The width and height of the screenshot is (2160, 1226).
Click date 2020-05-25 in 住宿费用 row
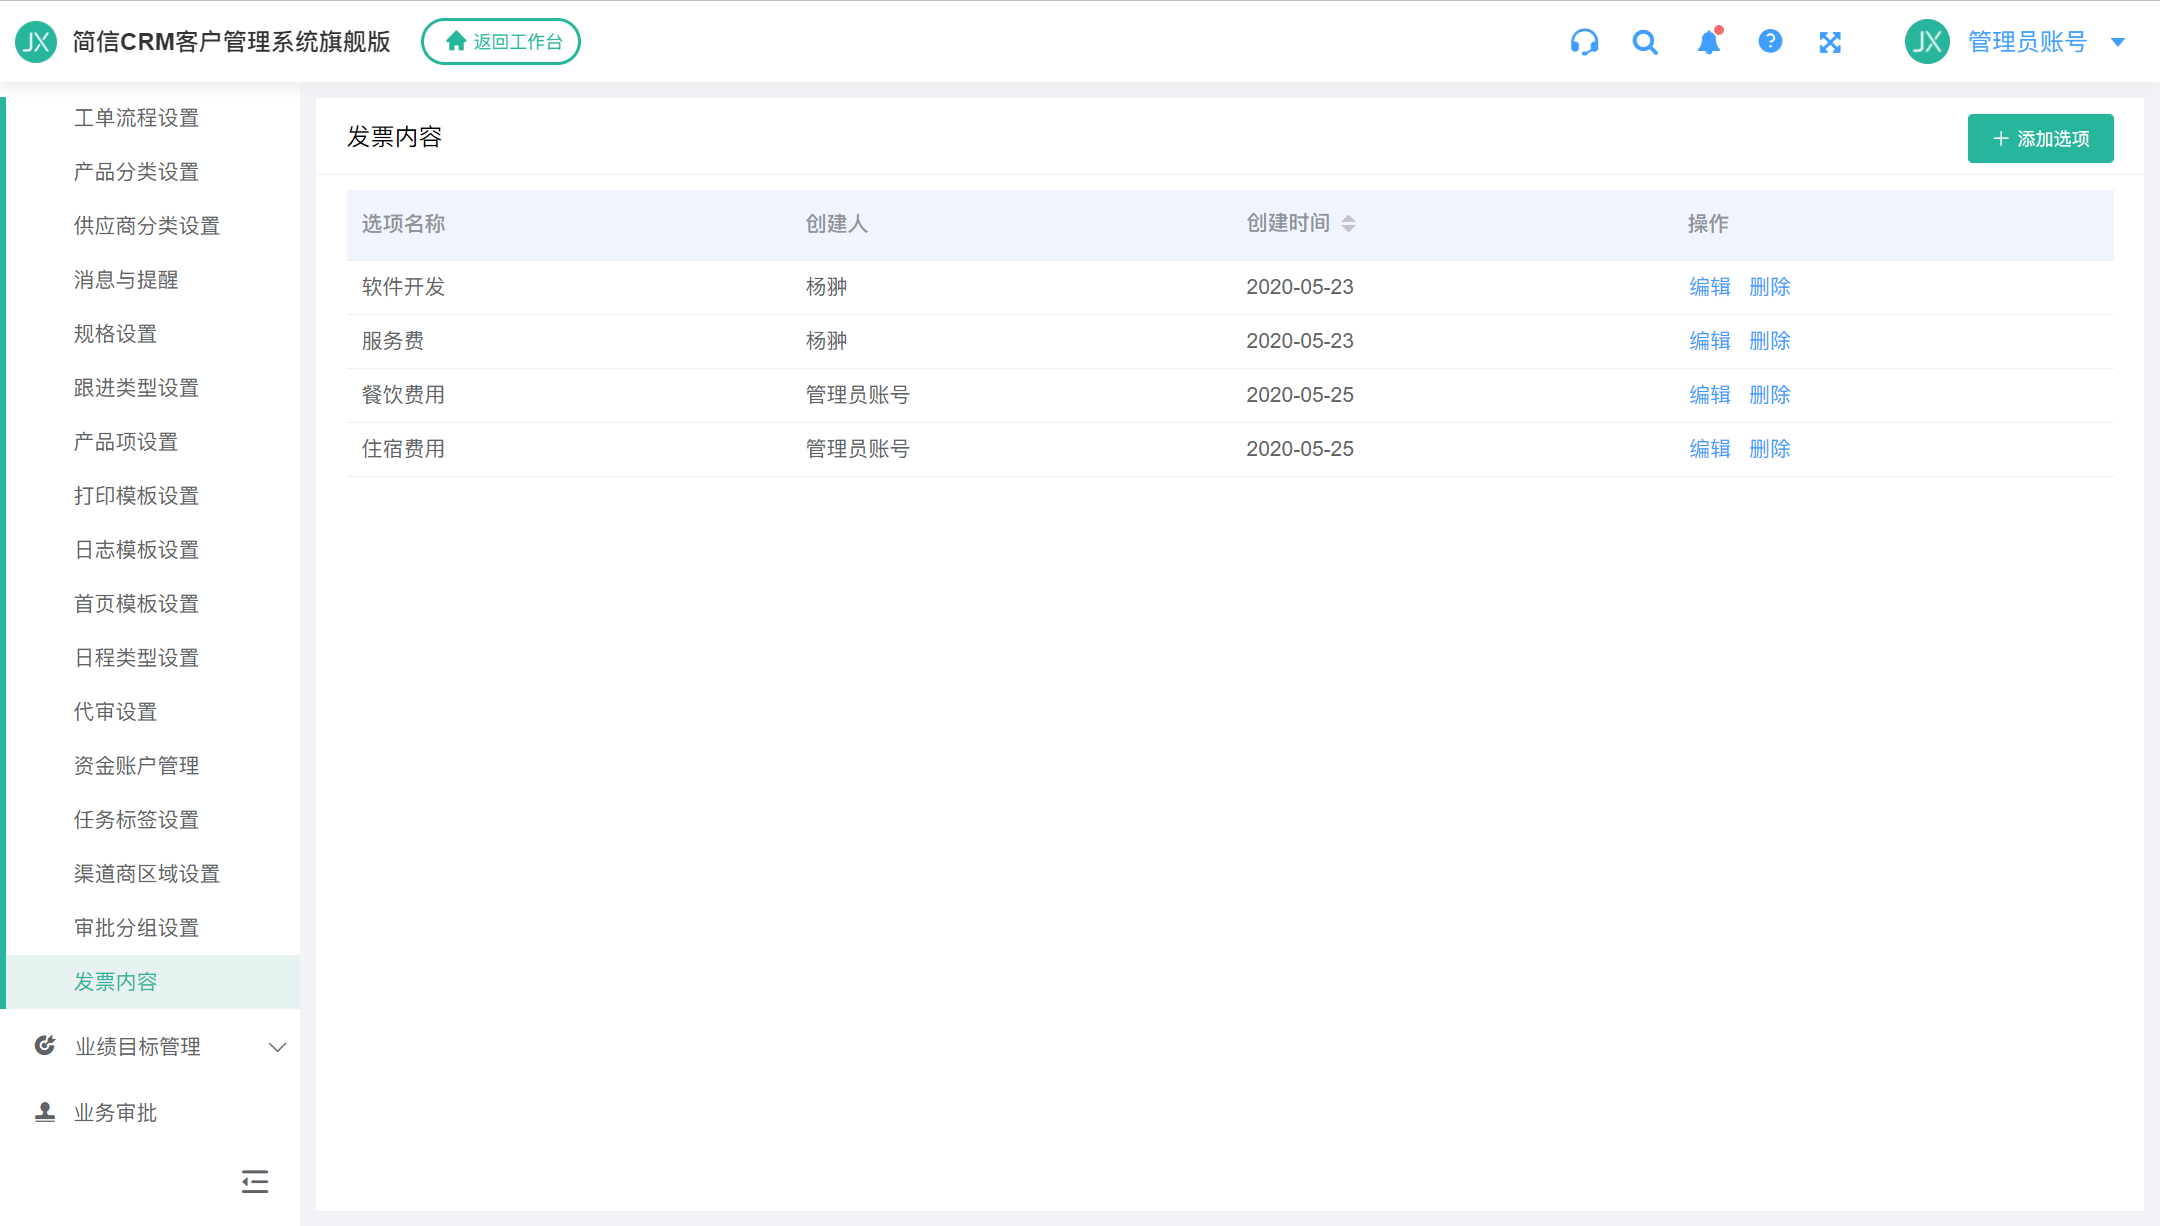[1300, 449]
